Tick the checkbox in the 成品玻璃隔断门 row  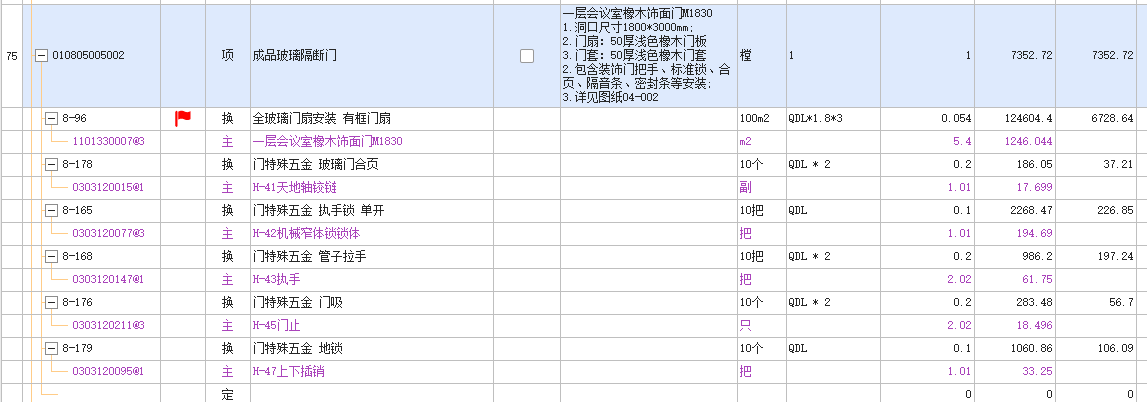[527, 56]
